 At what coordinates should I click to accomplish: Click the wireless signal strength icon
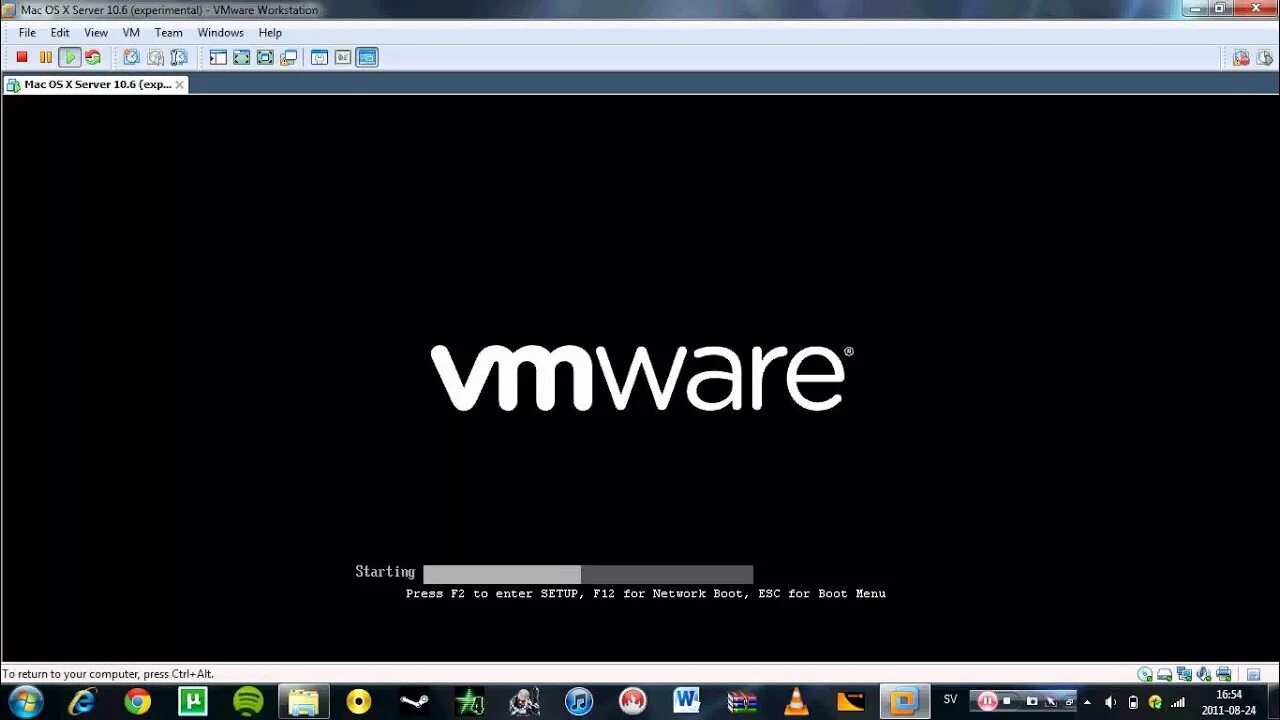tap(1178, 702)
